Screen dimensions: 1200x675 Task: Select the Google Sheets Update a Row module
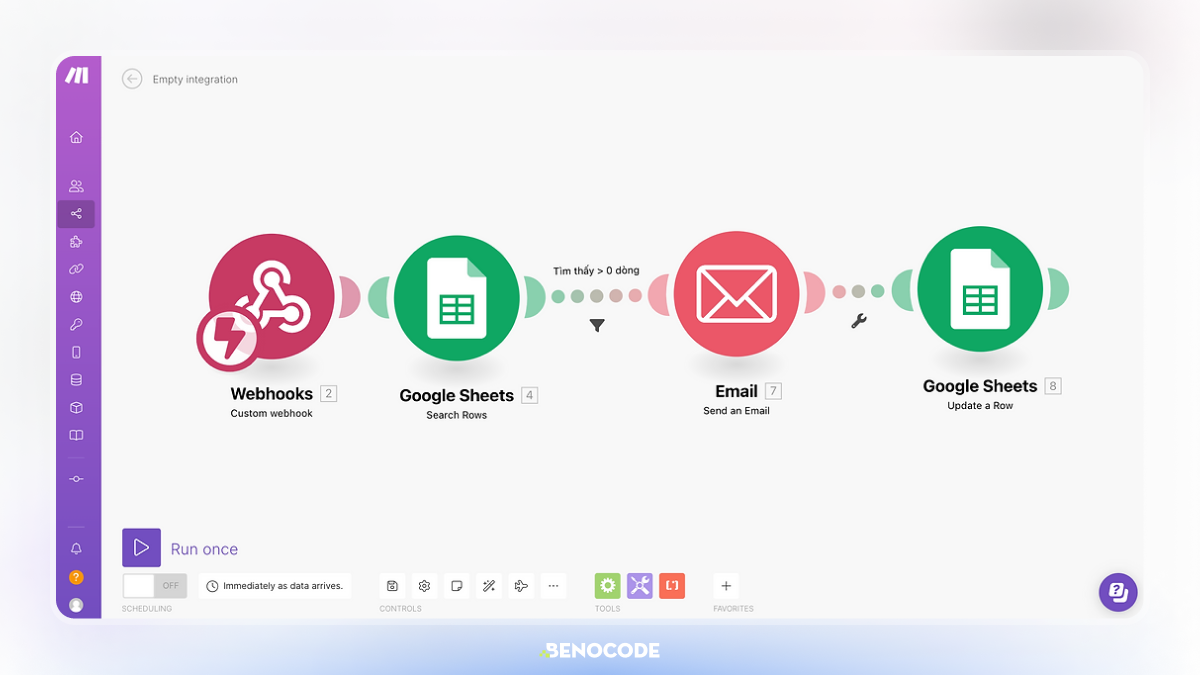pos(980,289)
